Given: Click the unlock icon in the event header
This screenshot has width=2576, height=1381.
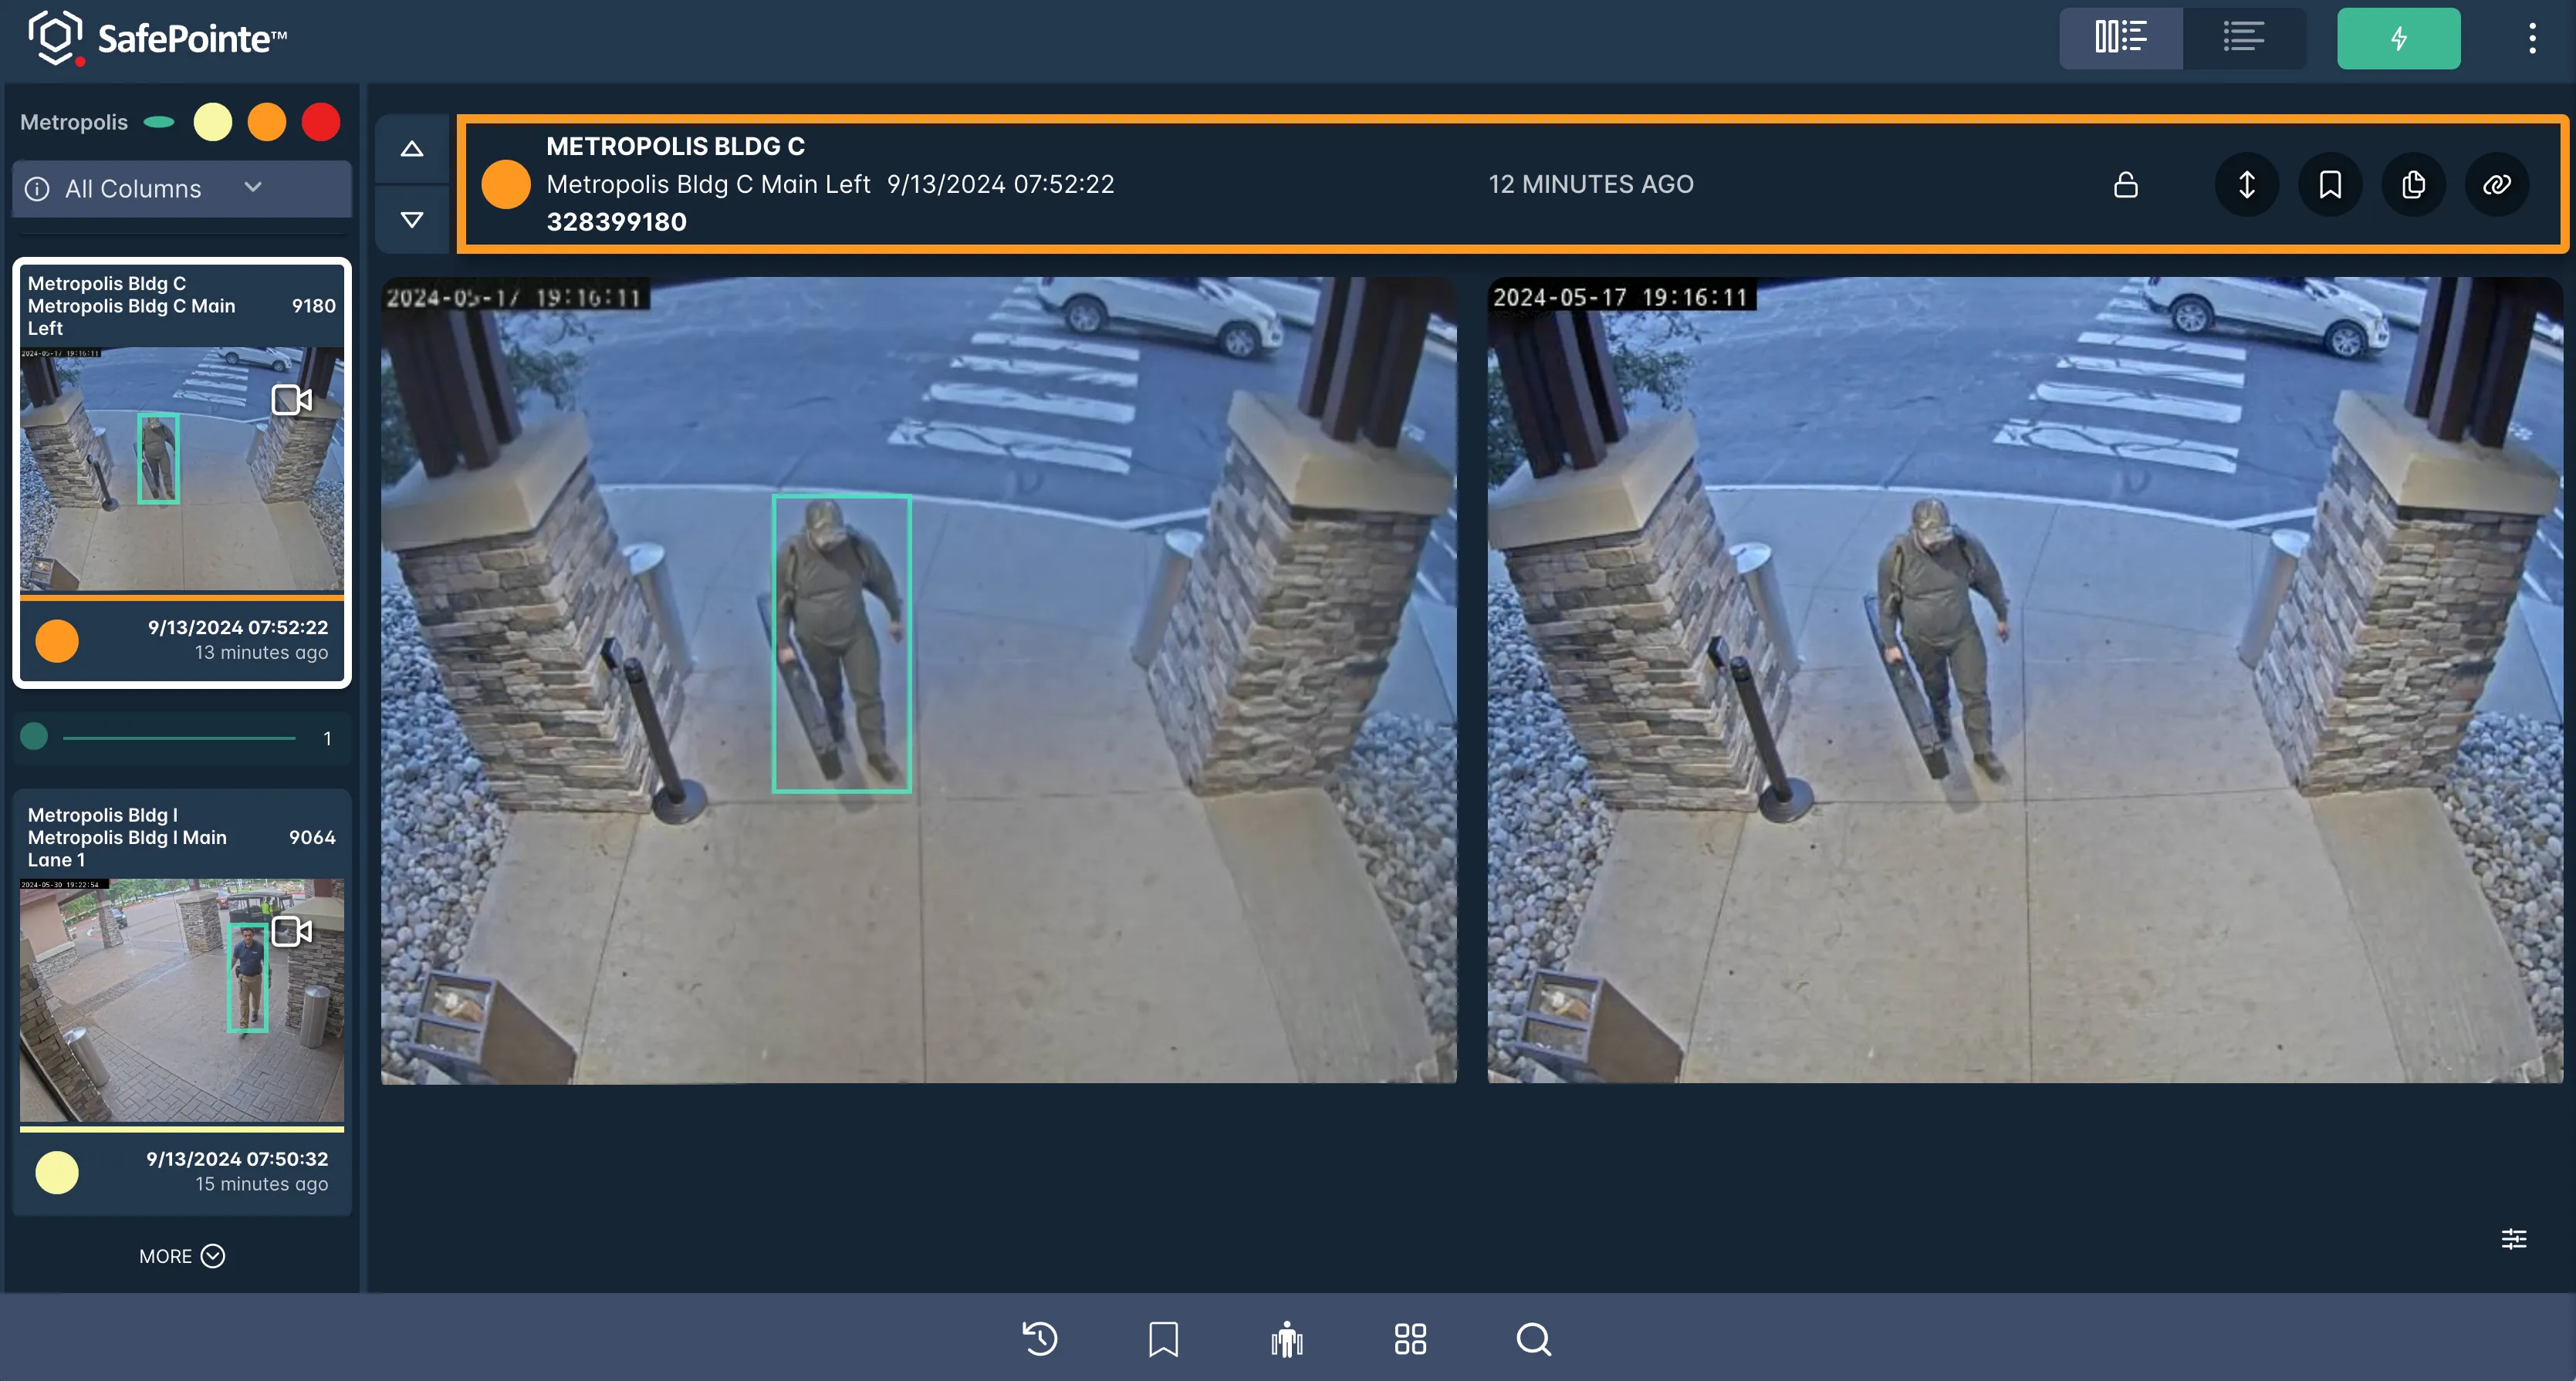Looking at the screenshot, I should [2126, 184].
